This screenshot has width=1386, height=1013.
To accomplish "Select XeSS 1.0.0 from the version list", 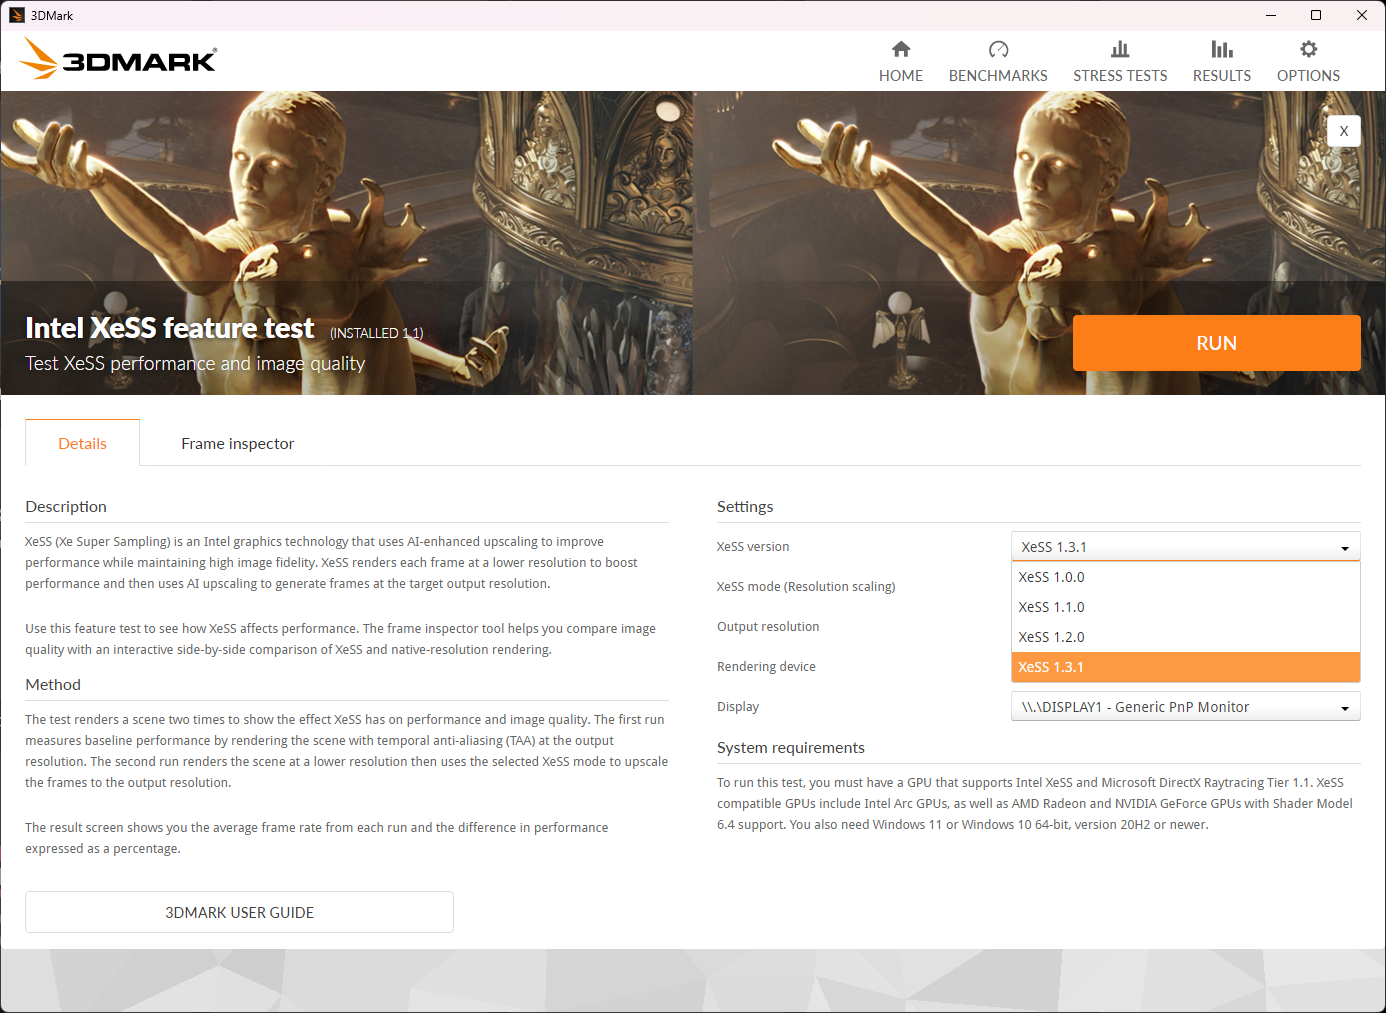I will (1051, 577).
